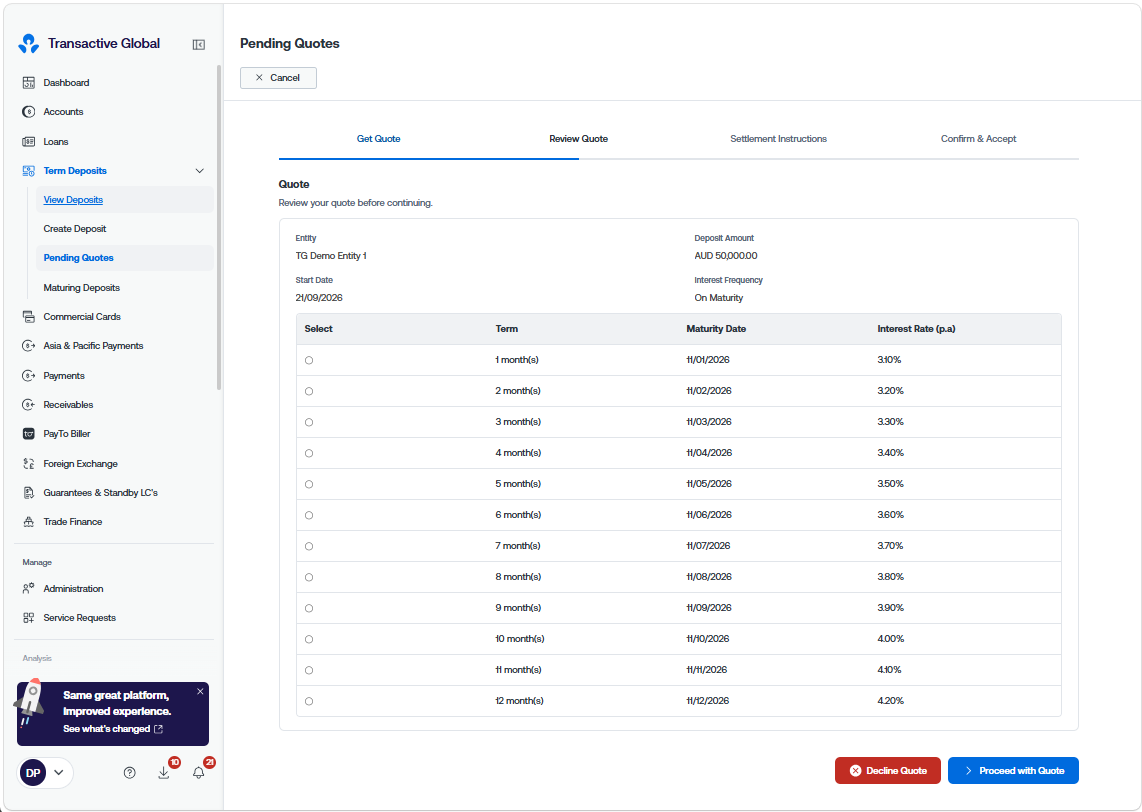Click the Administration icon
The width and height of the screenshot is (1142, 812).
point(28,588)
